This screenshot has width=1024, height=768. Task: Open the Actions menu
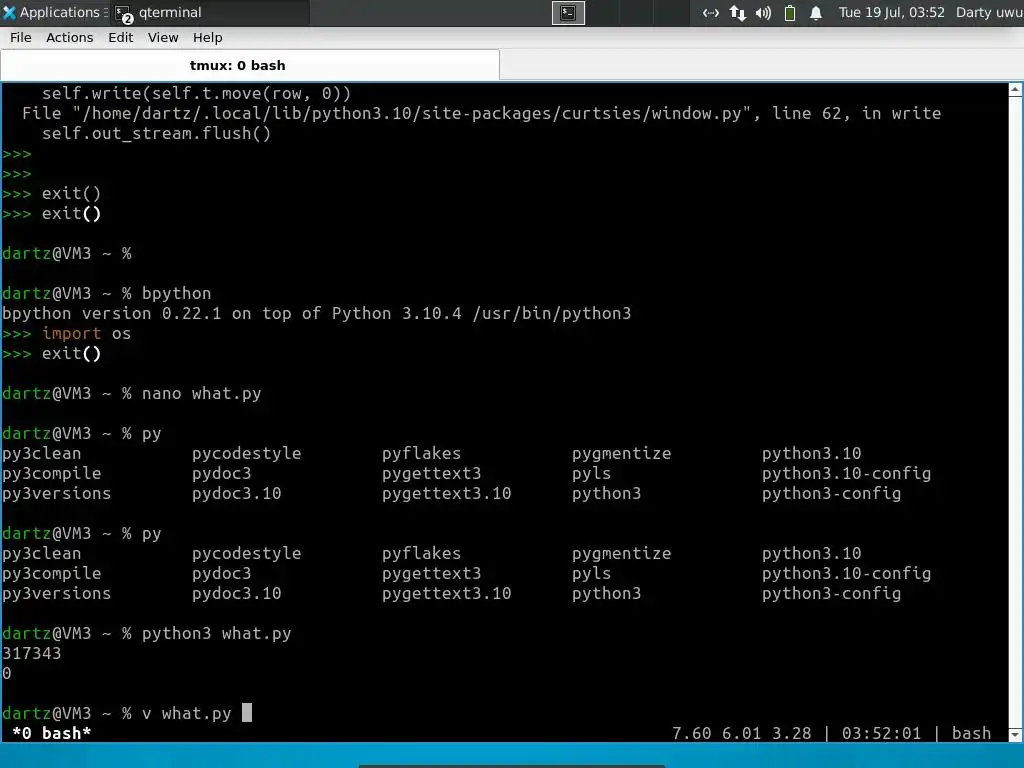(69, 38)
